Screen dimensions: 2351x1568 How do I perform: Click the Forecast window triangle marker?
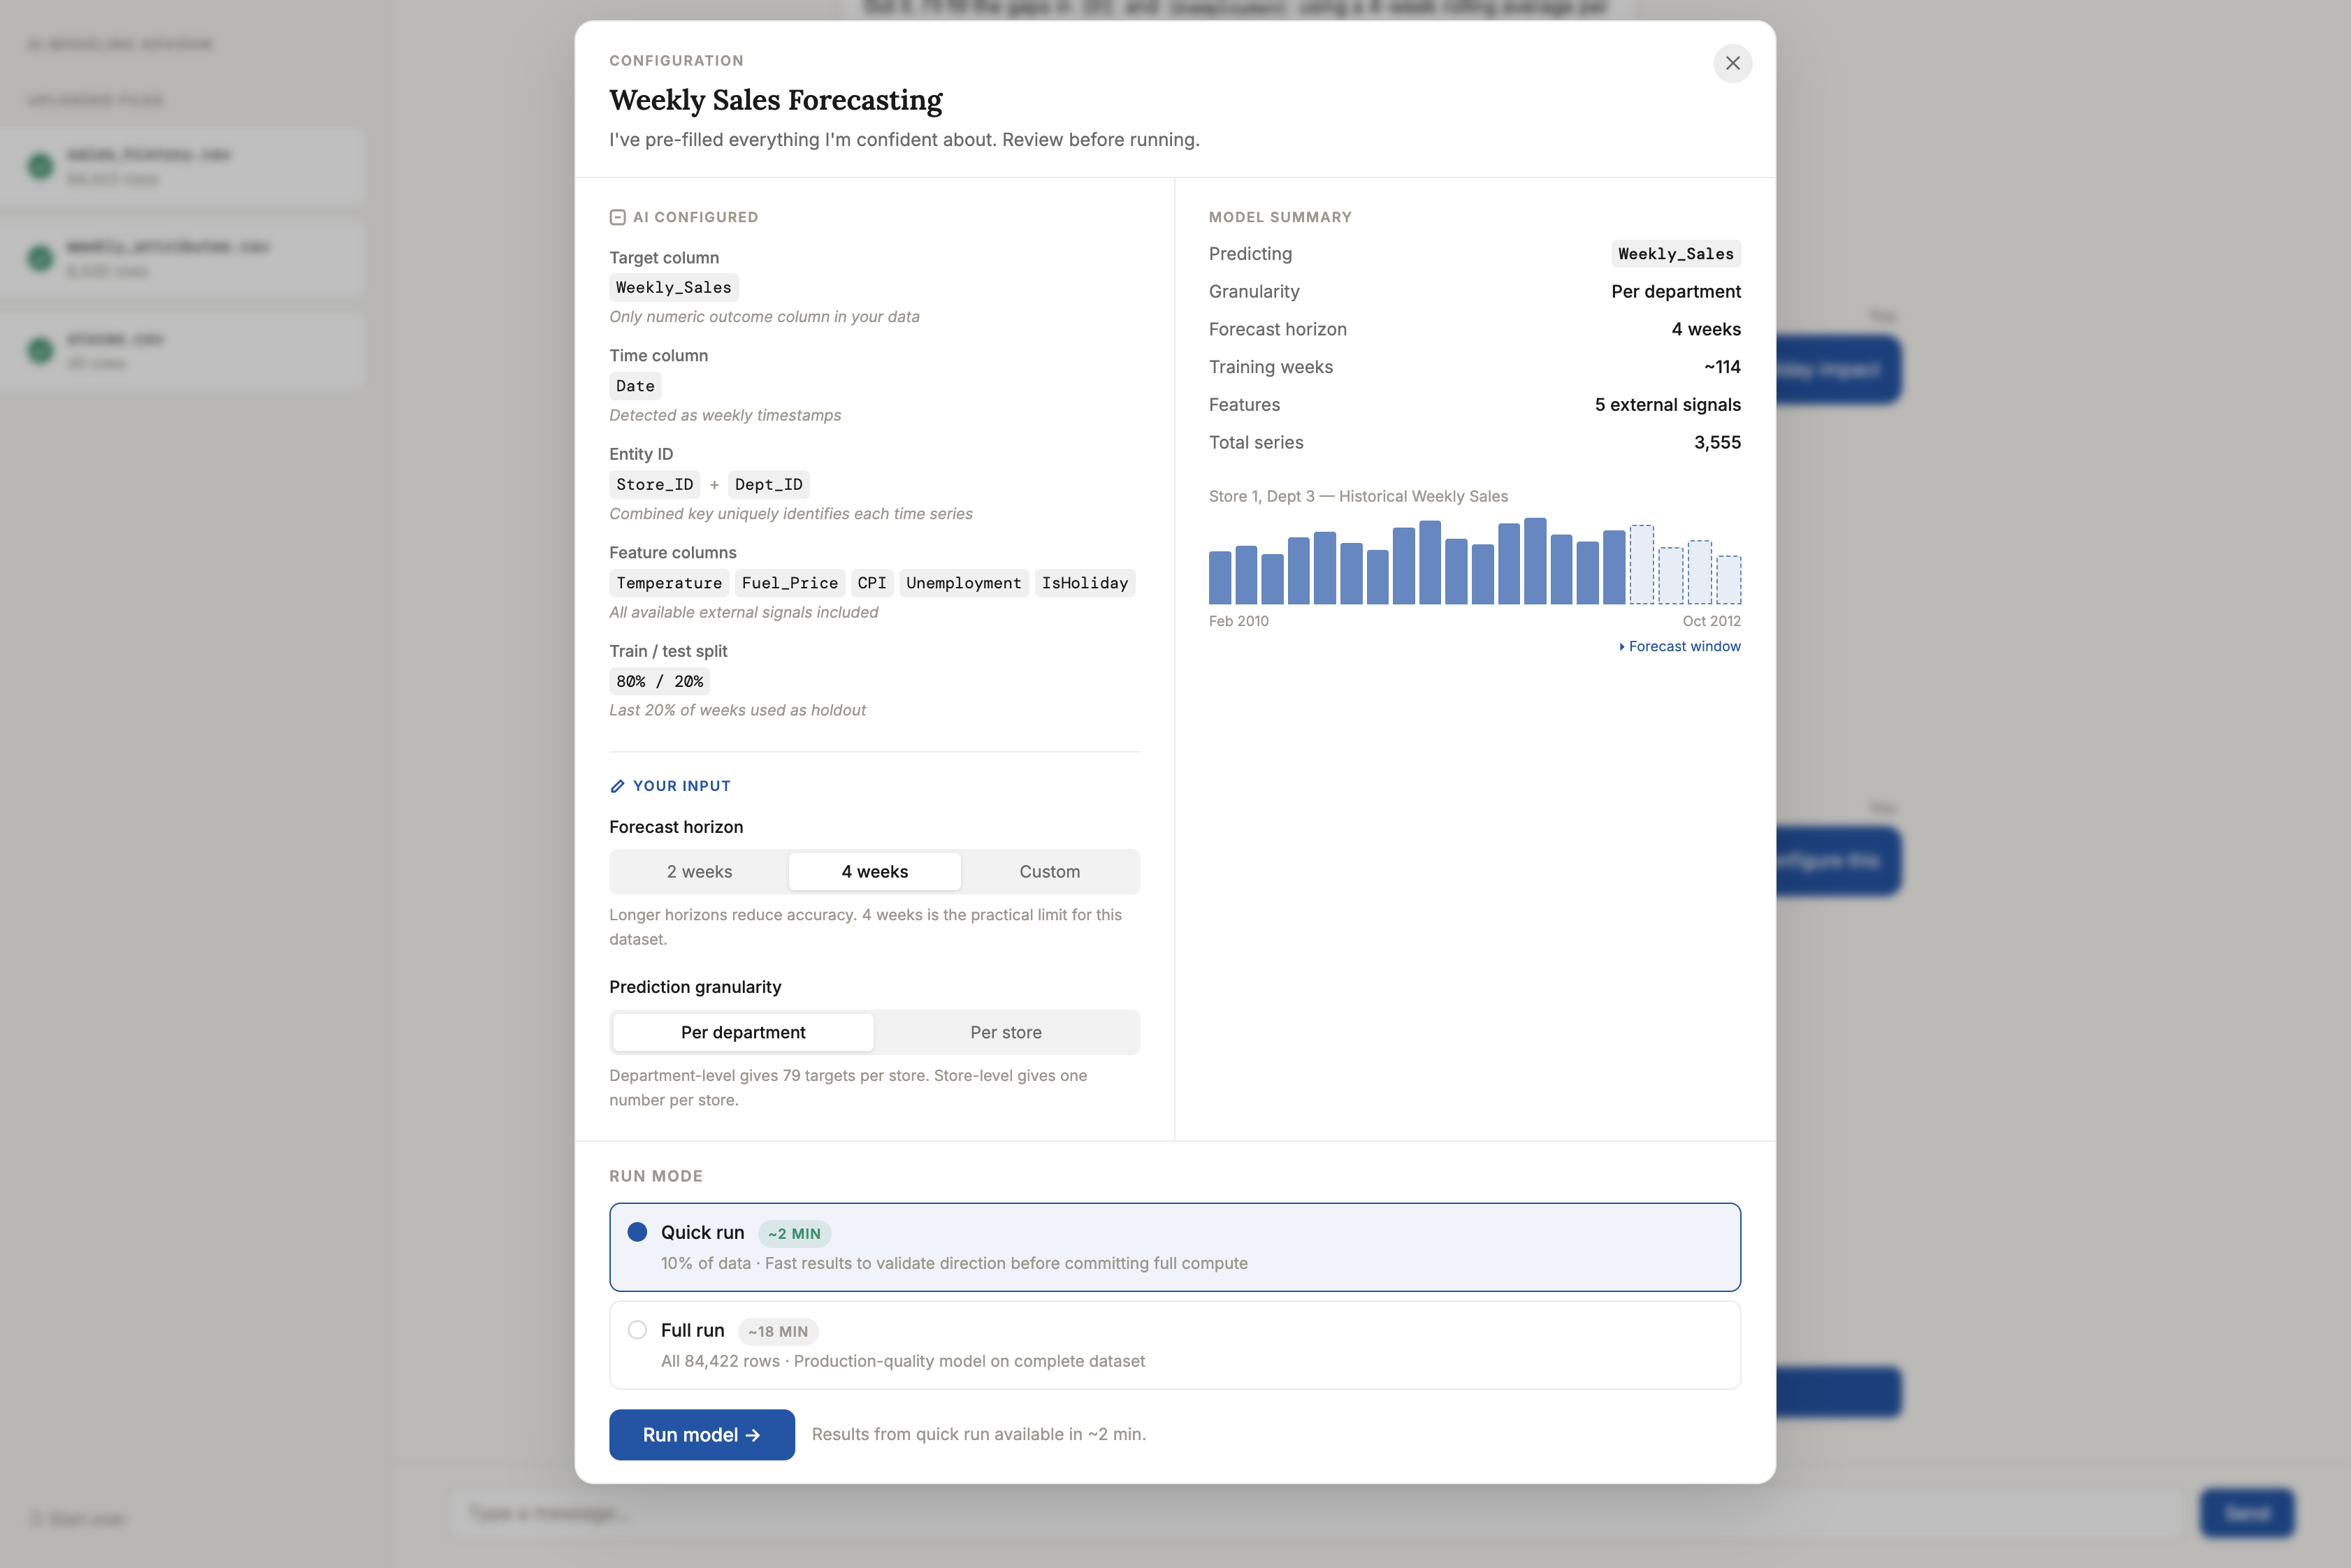click(1621, 647)
